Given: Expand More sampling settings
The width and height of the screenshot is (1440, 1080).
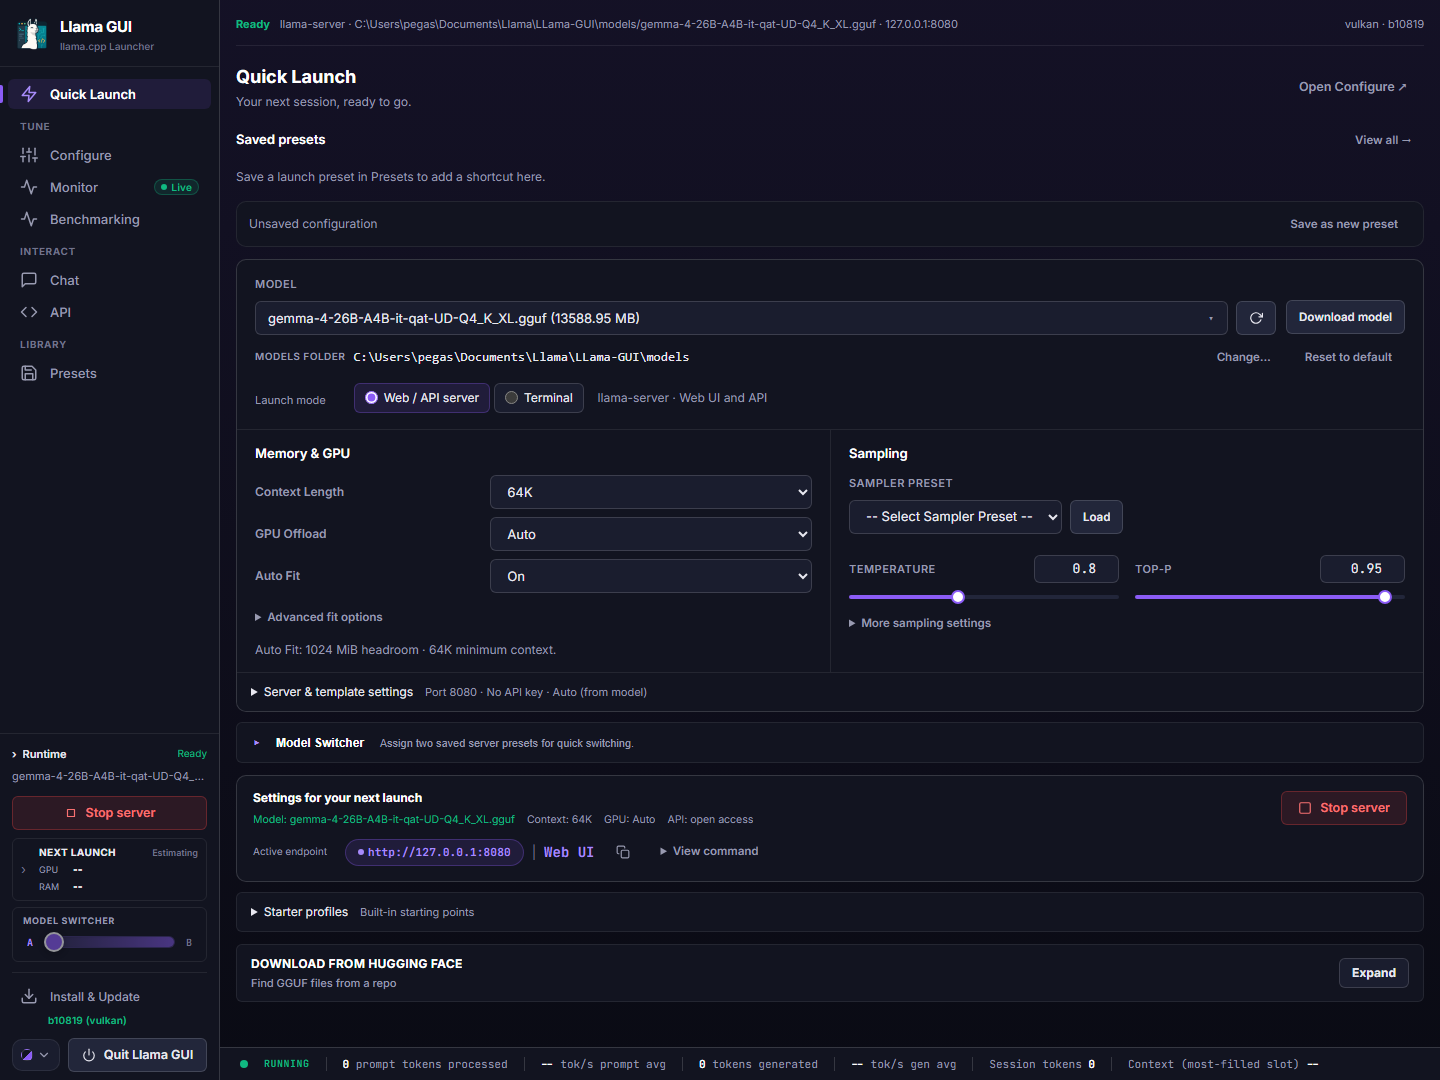Looking at the screenshot, I should (x=920, y=623).
